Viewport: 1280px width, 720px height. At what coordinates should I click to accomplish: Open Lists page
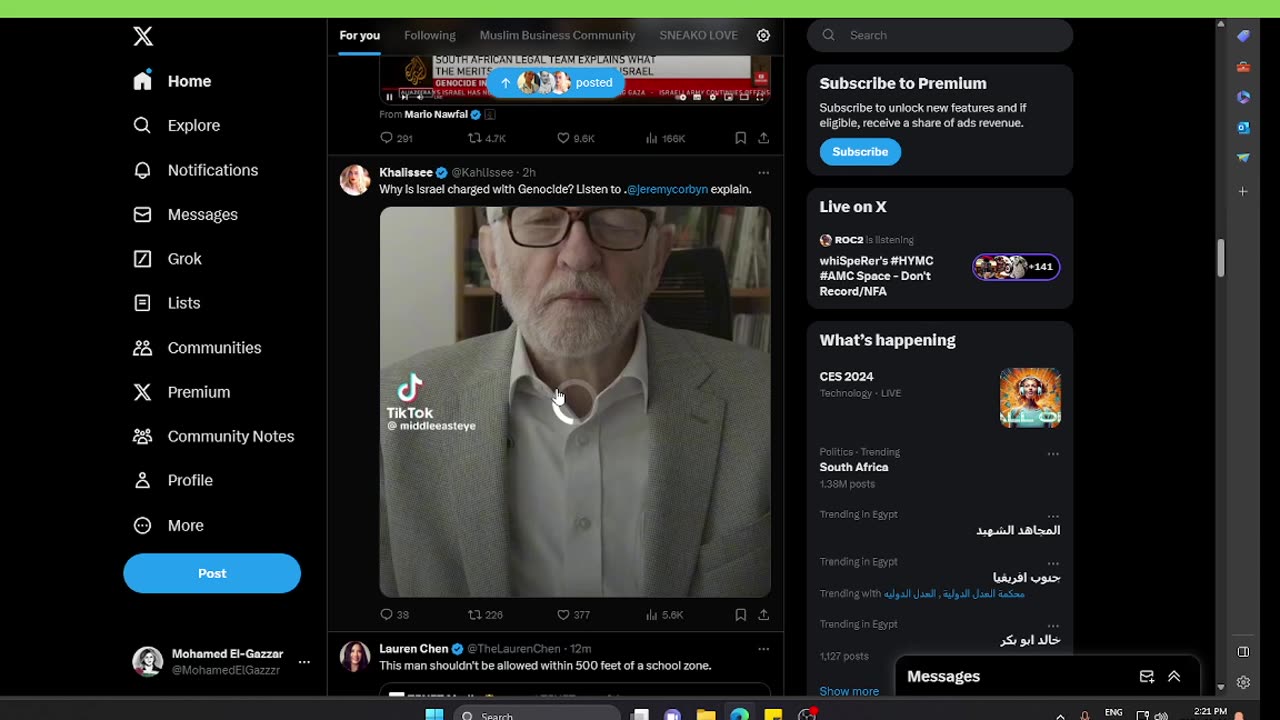pos(166,303)
